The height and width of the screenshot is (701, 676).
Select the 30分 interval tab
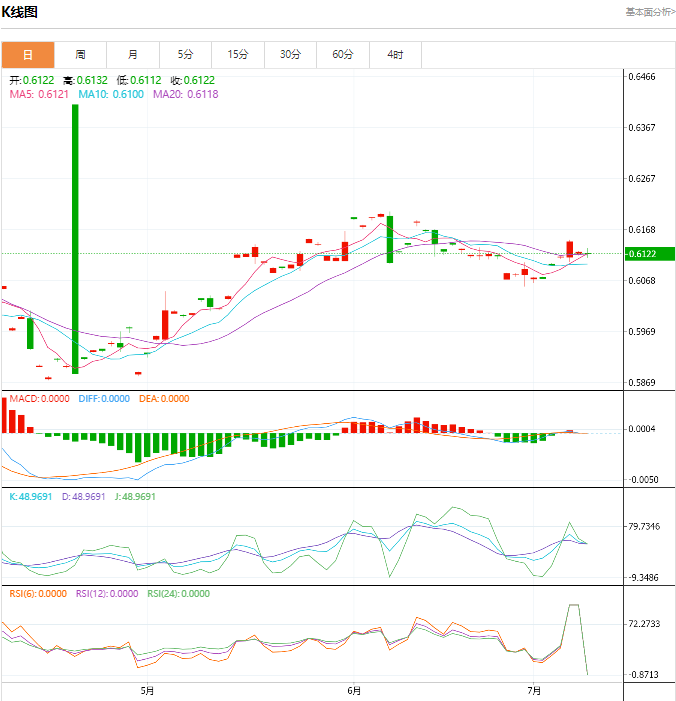[290, 55]
